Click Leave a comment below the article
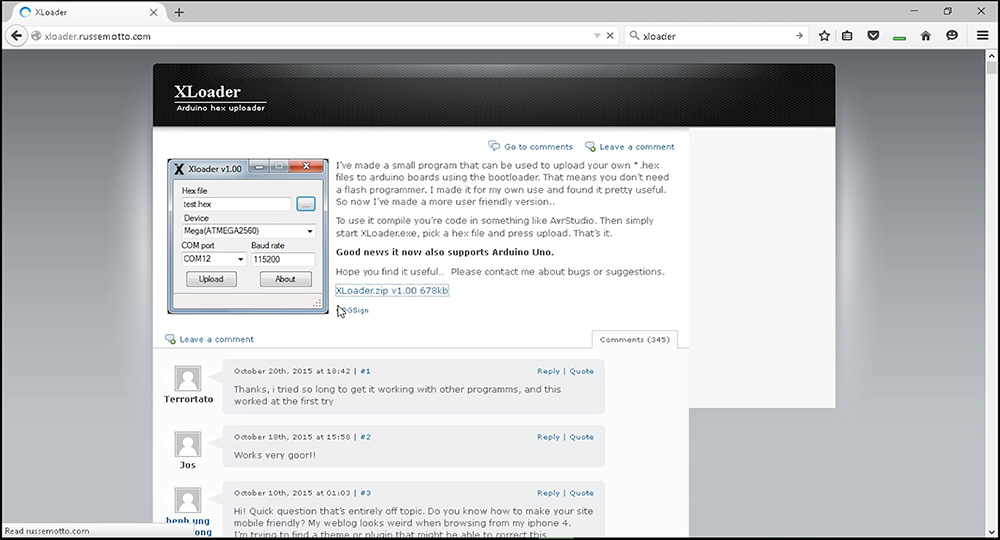The height and width of the screenshot is (540, 1000). 216,339
